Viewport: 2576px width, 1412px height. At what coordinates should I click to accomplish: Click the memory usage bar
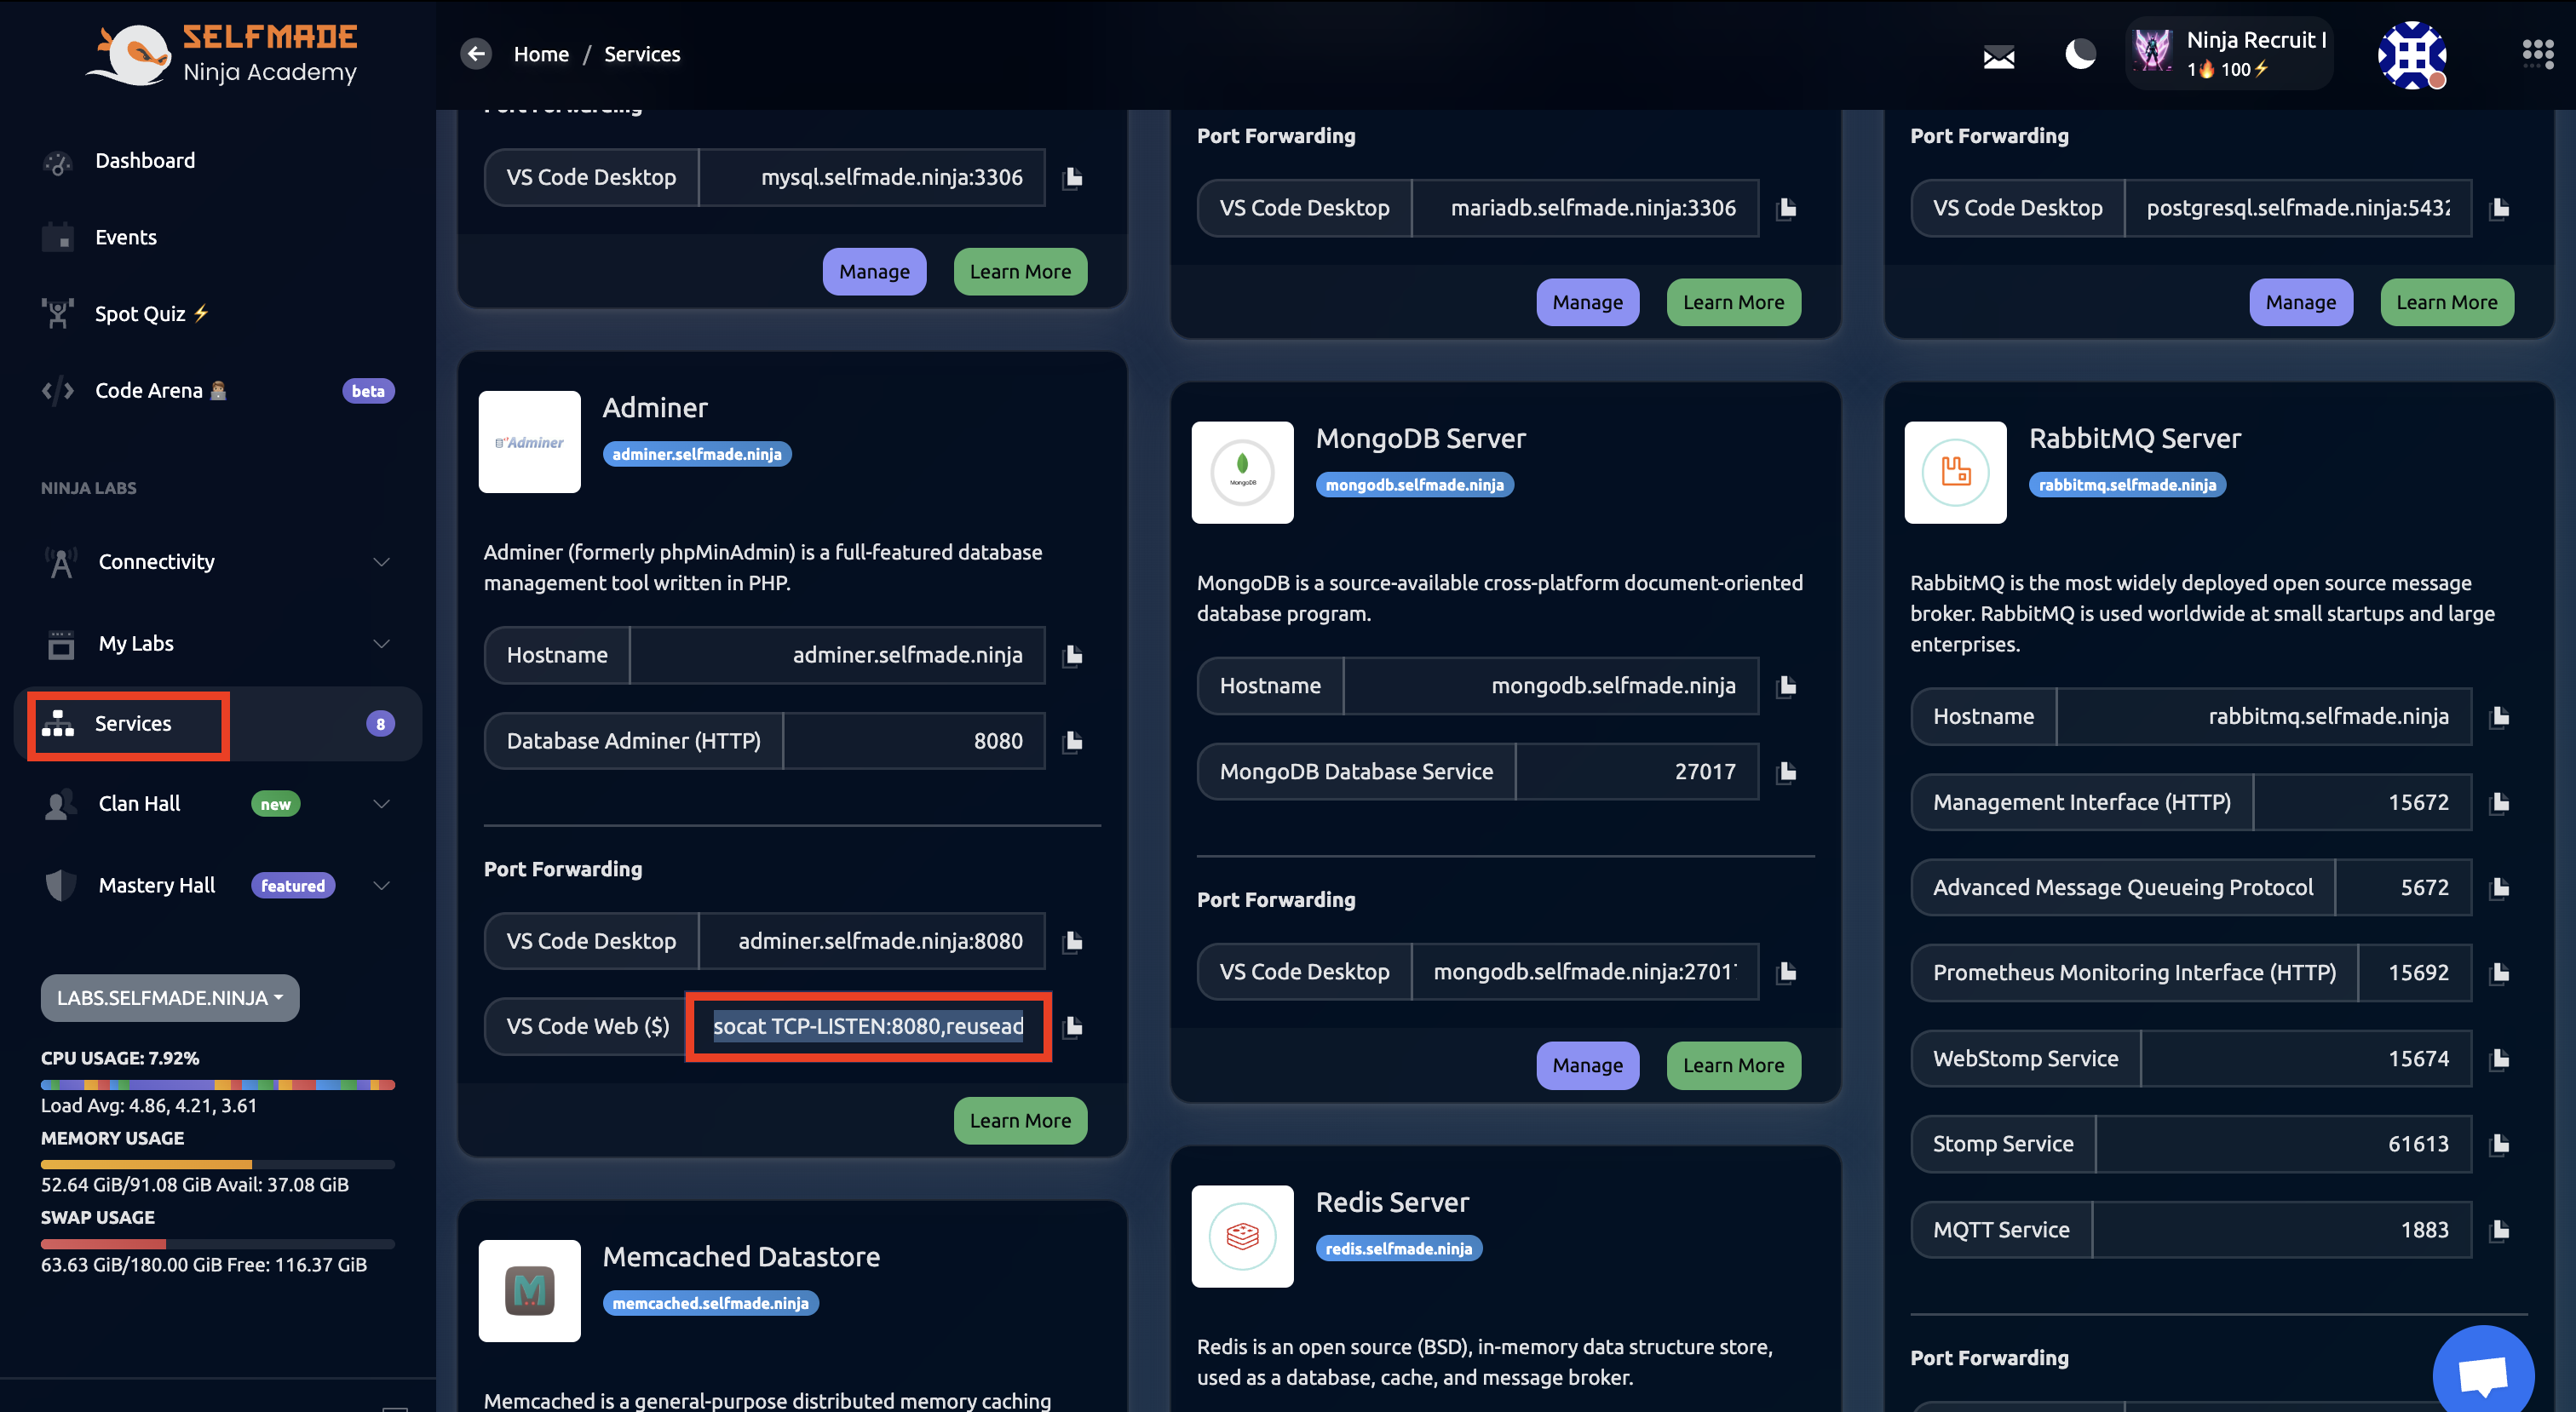click(218, 1165)
